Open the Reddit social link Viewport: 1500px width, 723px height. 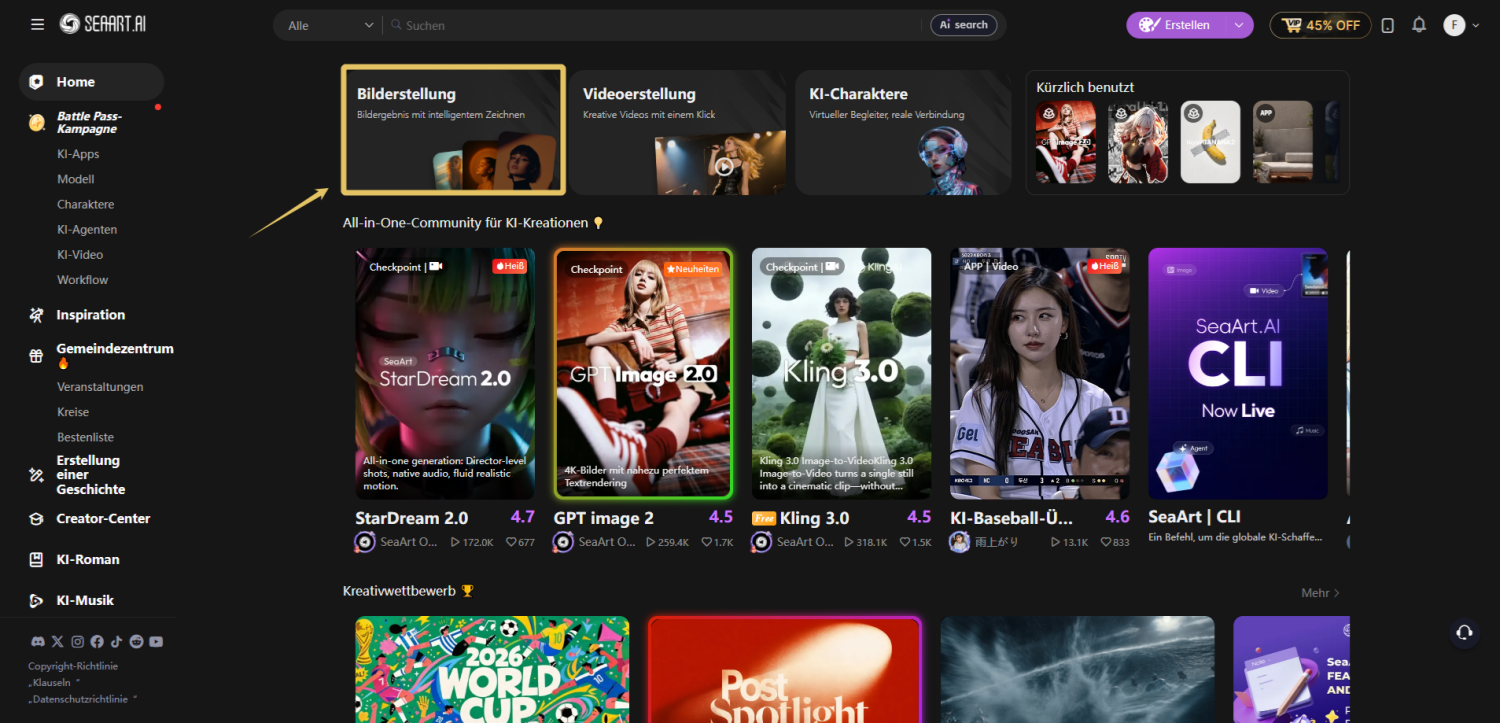pyautogui.click(x=136, y=641)
